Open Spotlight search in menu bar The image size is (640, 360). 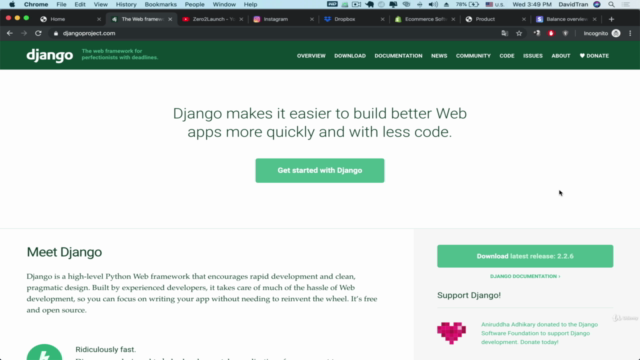(611, 4)
